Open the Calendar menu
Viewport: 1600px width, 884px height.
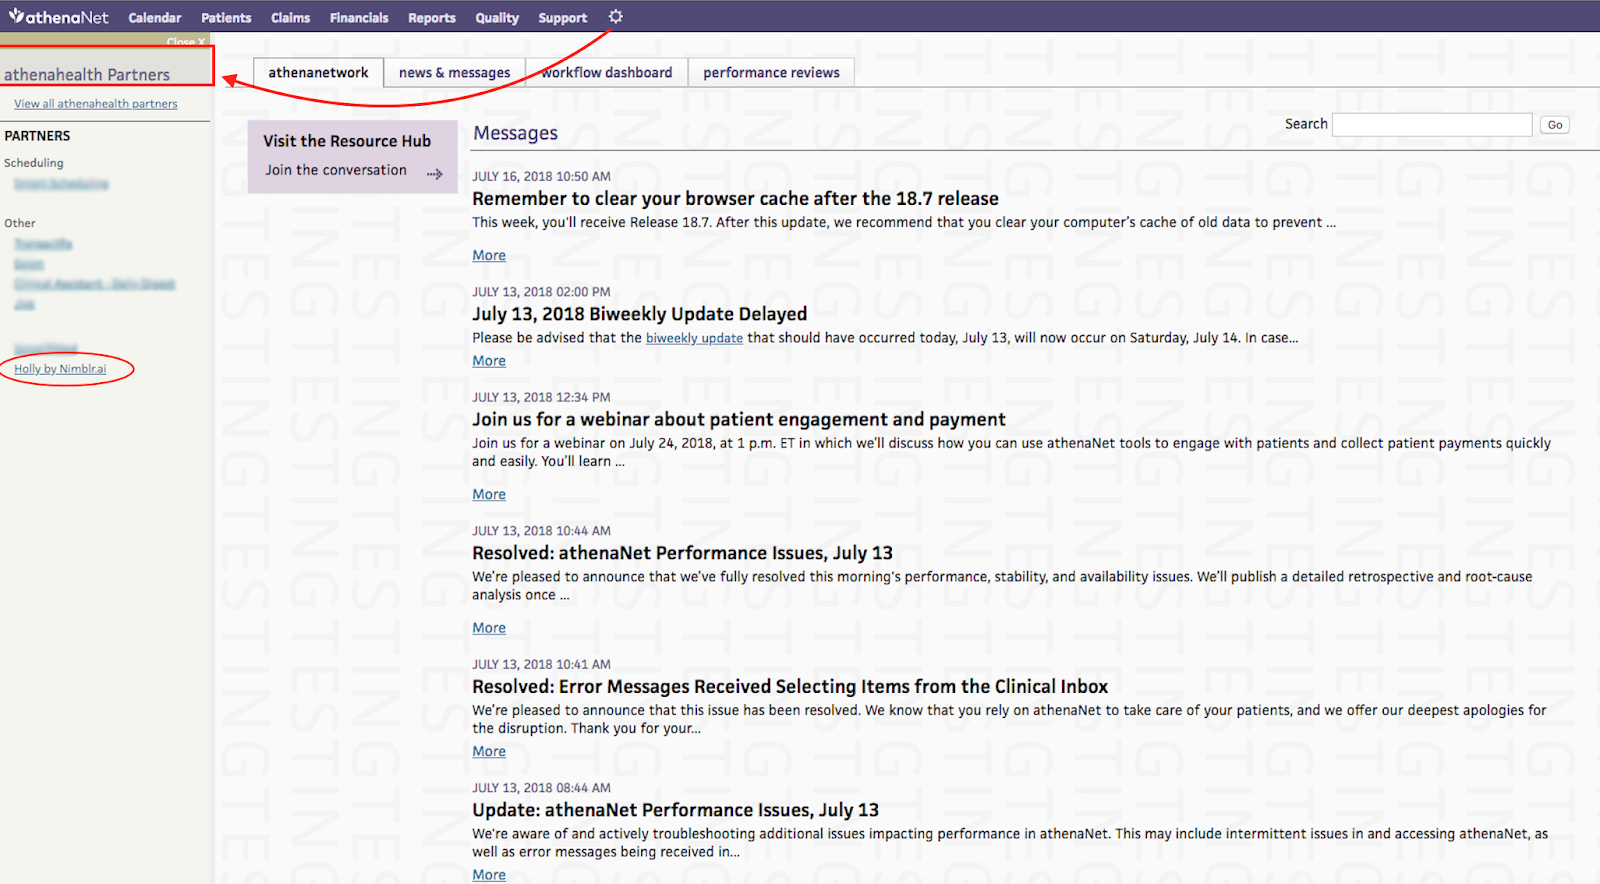click(154, 18)
